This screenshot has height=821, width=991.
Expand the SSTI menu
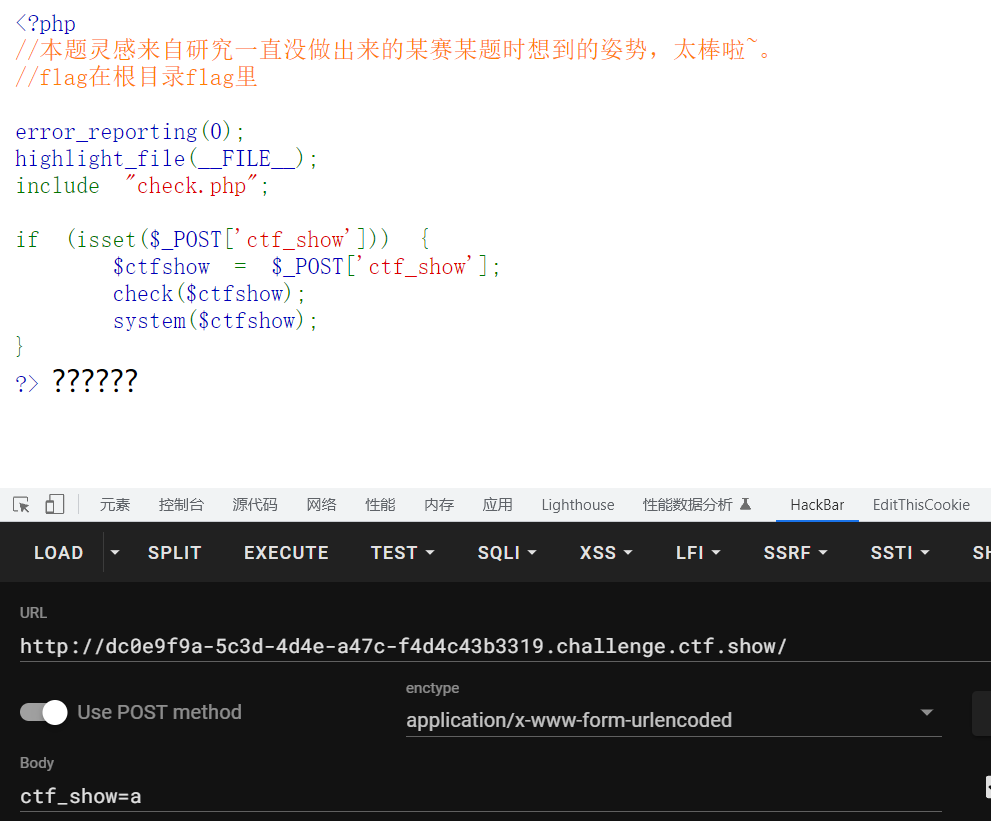900,552
